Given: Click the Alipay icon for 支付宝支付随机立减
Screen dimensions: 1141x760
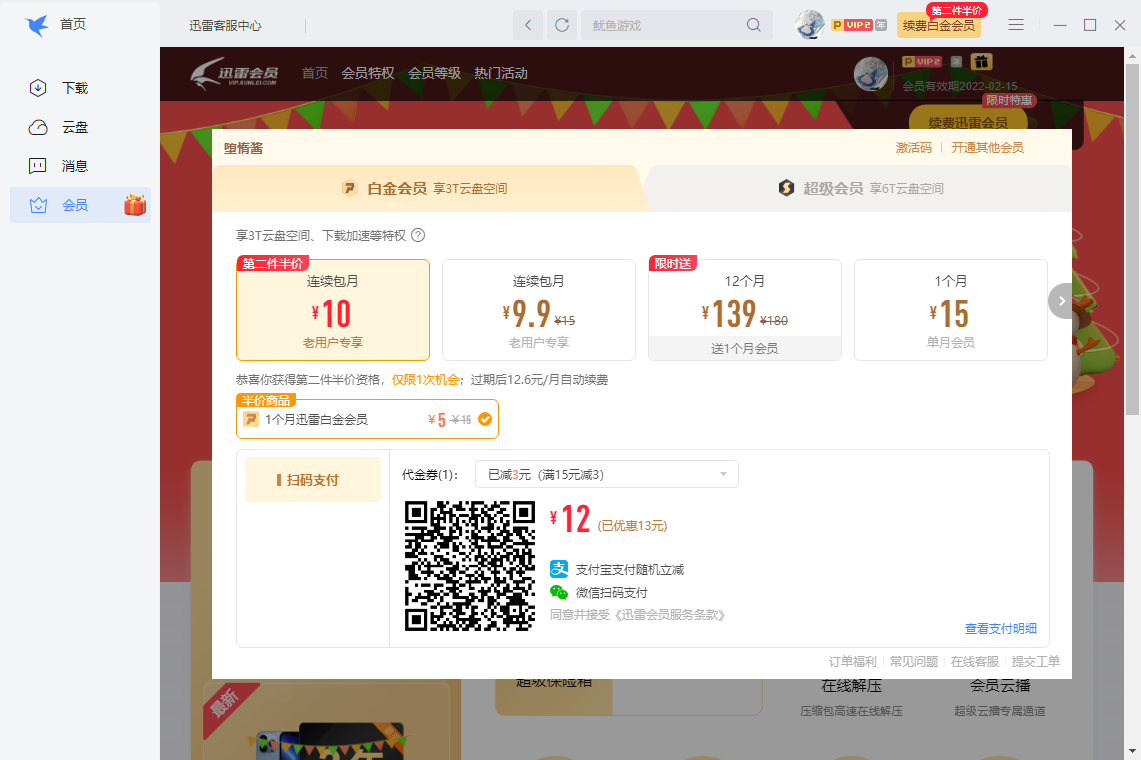Looking at the screenshot, I should 559,569.
